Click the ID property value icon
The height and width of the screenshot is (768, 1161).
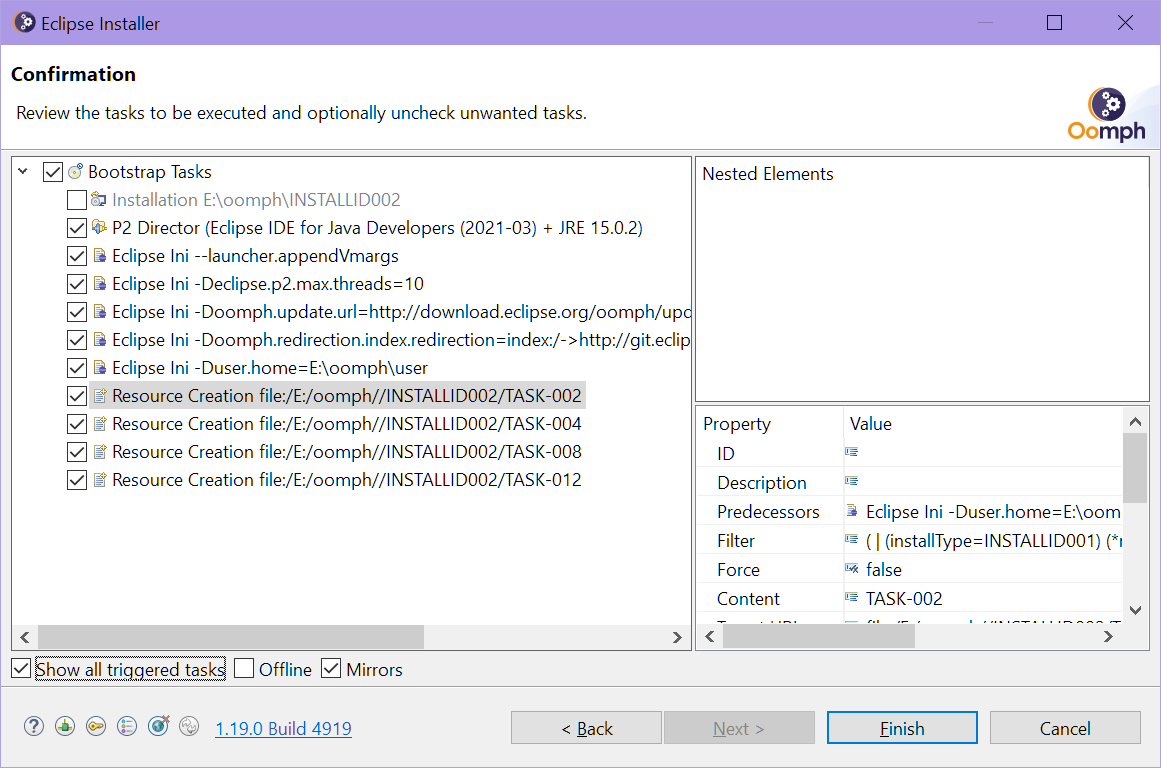[x=851, y=452]
